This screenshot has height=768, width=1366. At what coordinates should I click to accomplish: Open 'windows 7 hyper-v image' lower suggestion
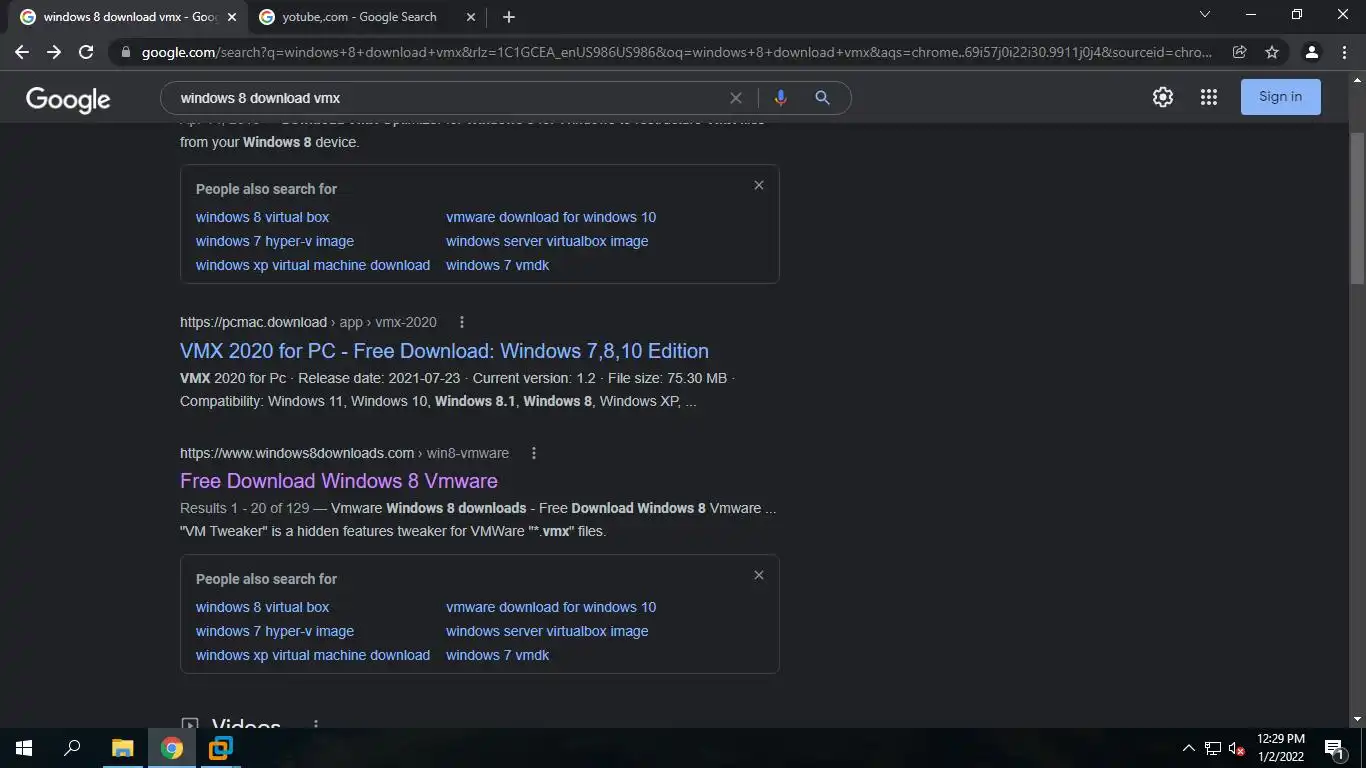pyautogui.click(x=275, y=631)
